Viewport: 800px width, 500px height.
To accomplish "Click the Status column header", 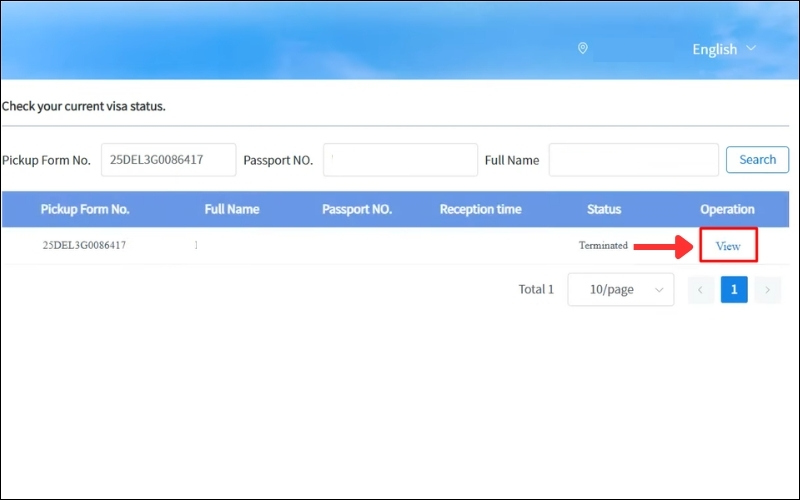I will 604,209.
